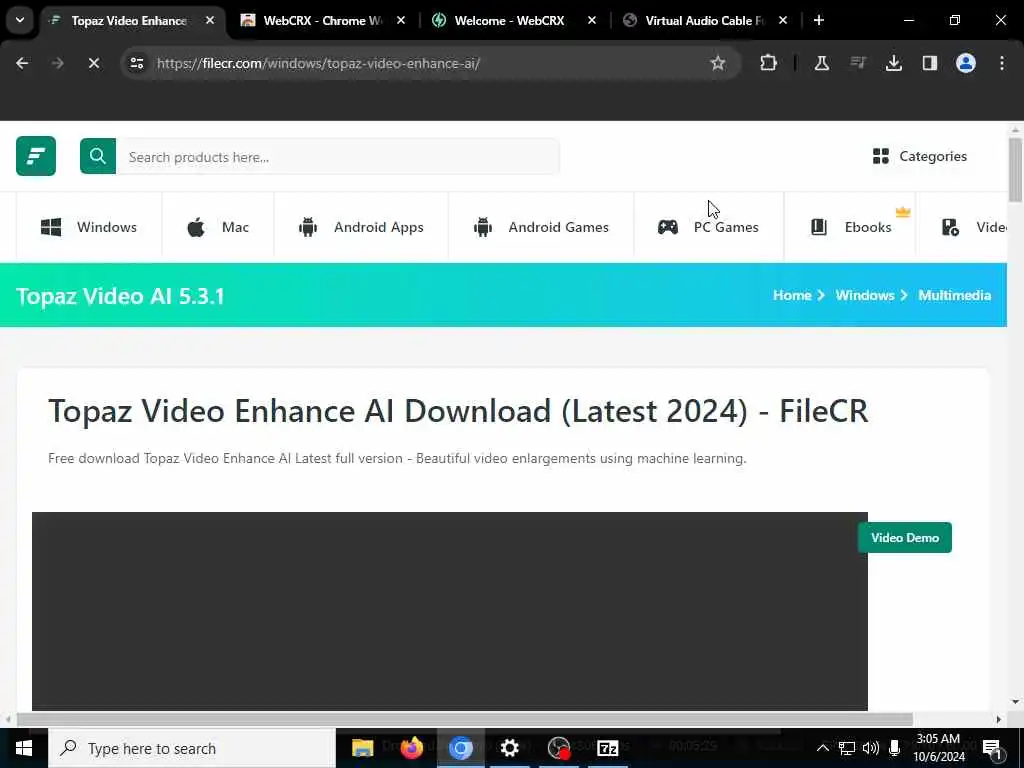The image size is (1024, 768).
Task: Close the Welcome - WebCRX tab
Action: pos(592,20)
